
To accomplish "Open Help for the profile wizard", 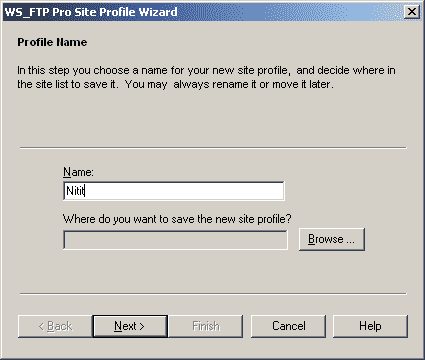I will [370, 326].
